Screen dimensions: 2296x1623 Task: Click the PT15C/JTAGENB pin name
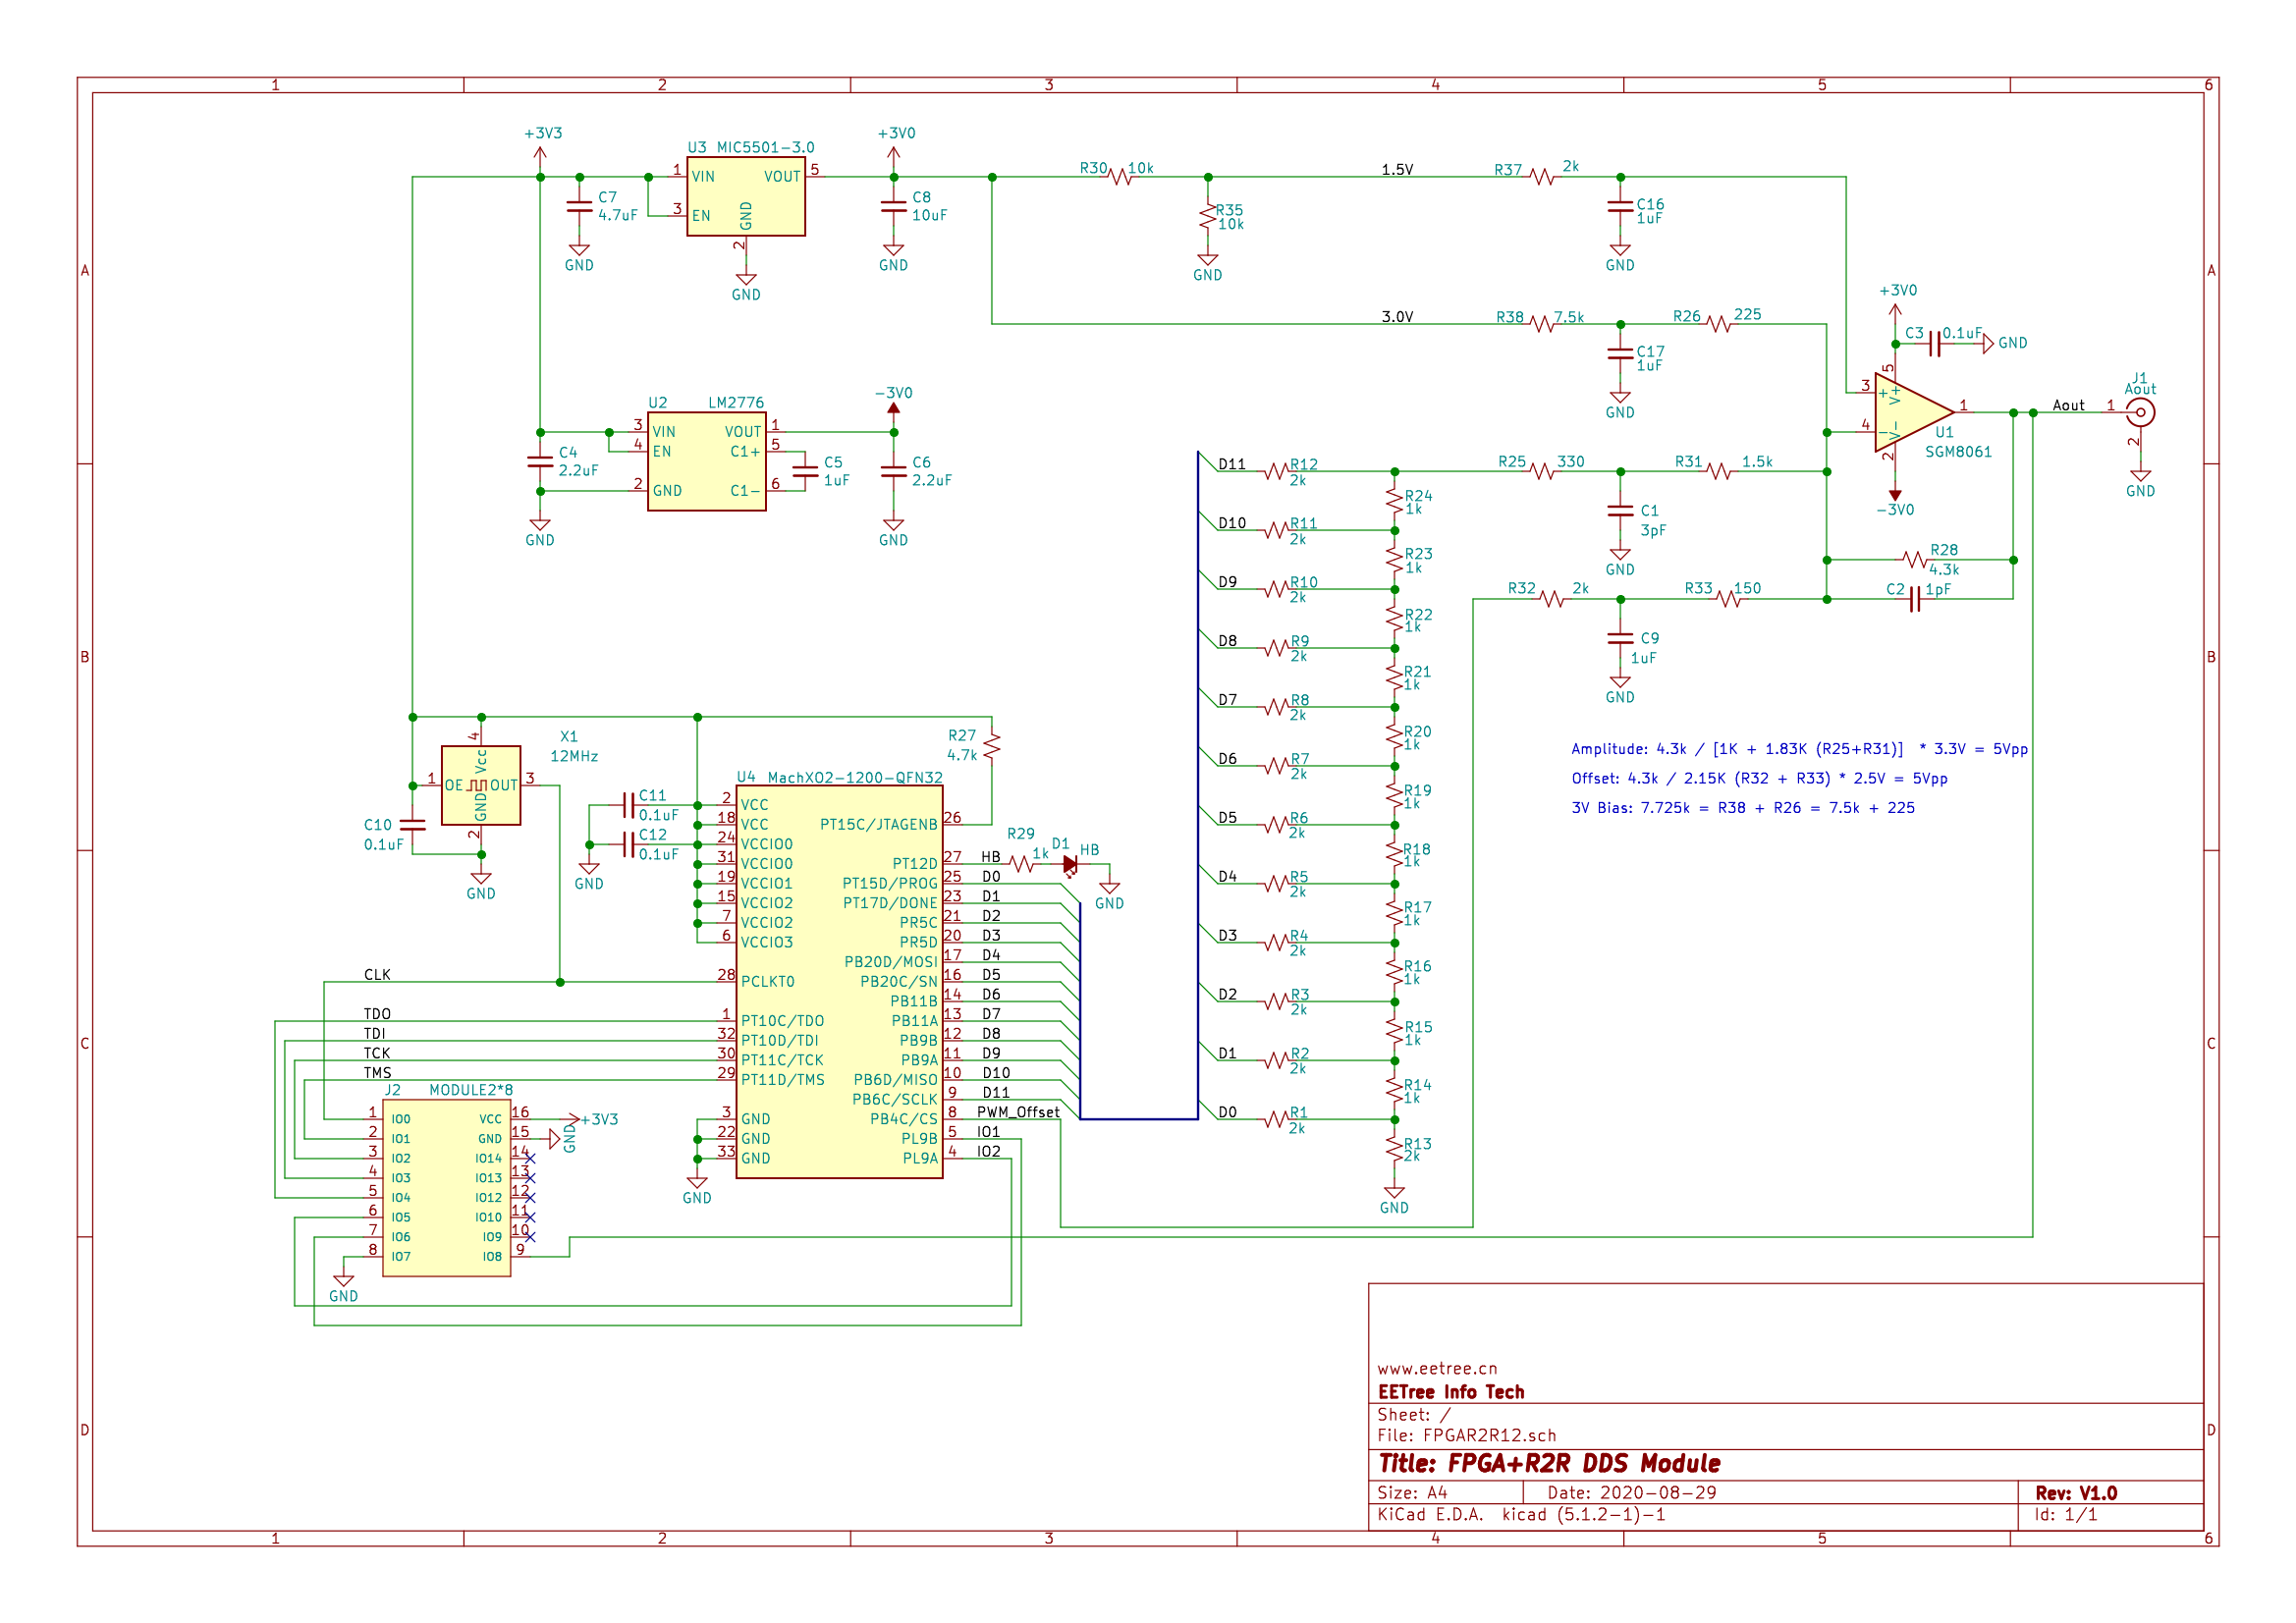(x=879, y=825)
